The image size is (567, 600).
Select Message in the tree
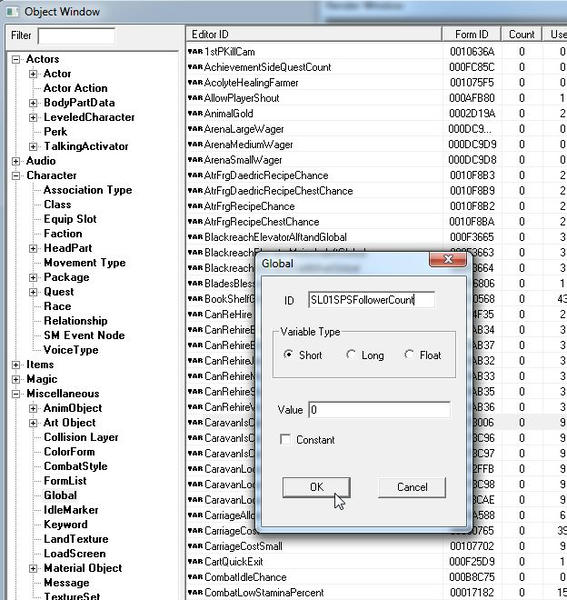coord(66,582)
